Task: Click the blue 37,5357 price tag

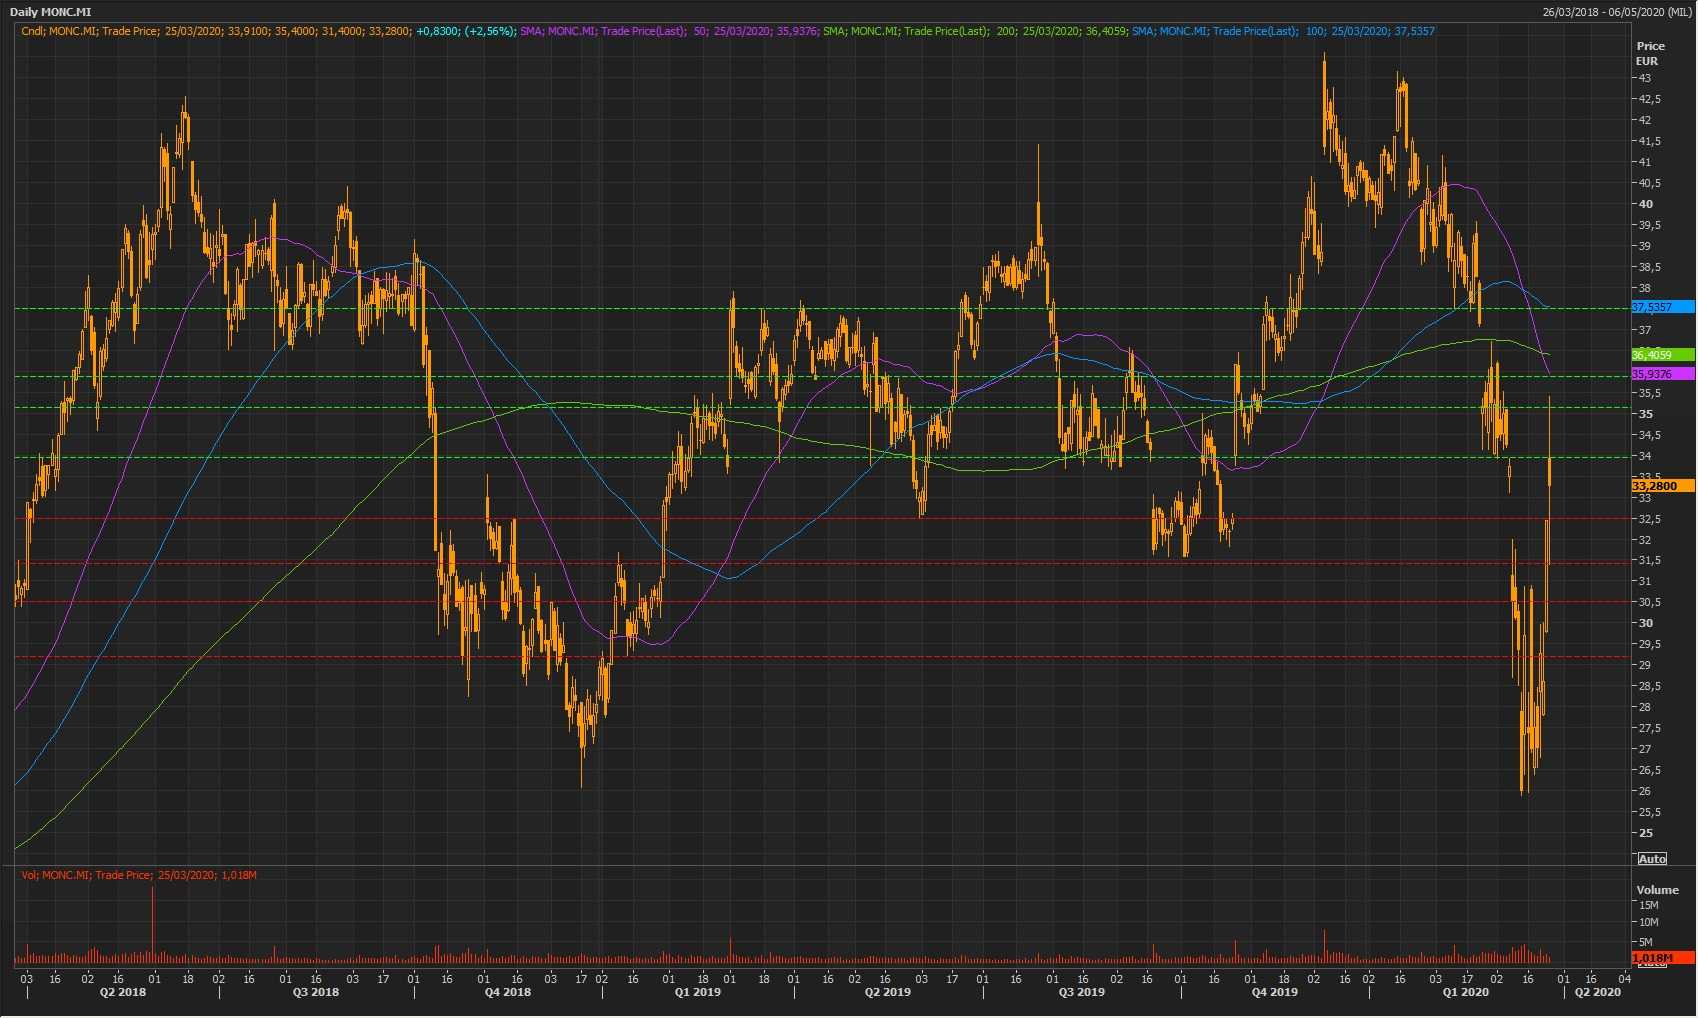Action: coord(1662,307)
